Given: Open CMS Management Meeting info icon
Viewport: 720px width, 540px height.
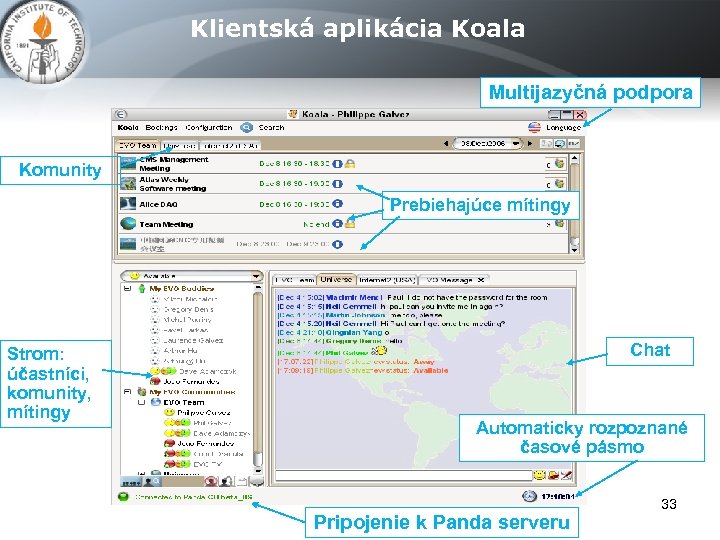Looking at the screenshot, I should pyautogui.click(x=338, y=164).
